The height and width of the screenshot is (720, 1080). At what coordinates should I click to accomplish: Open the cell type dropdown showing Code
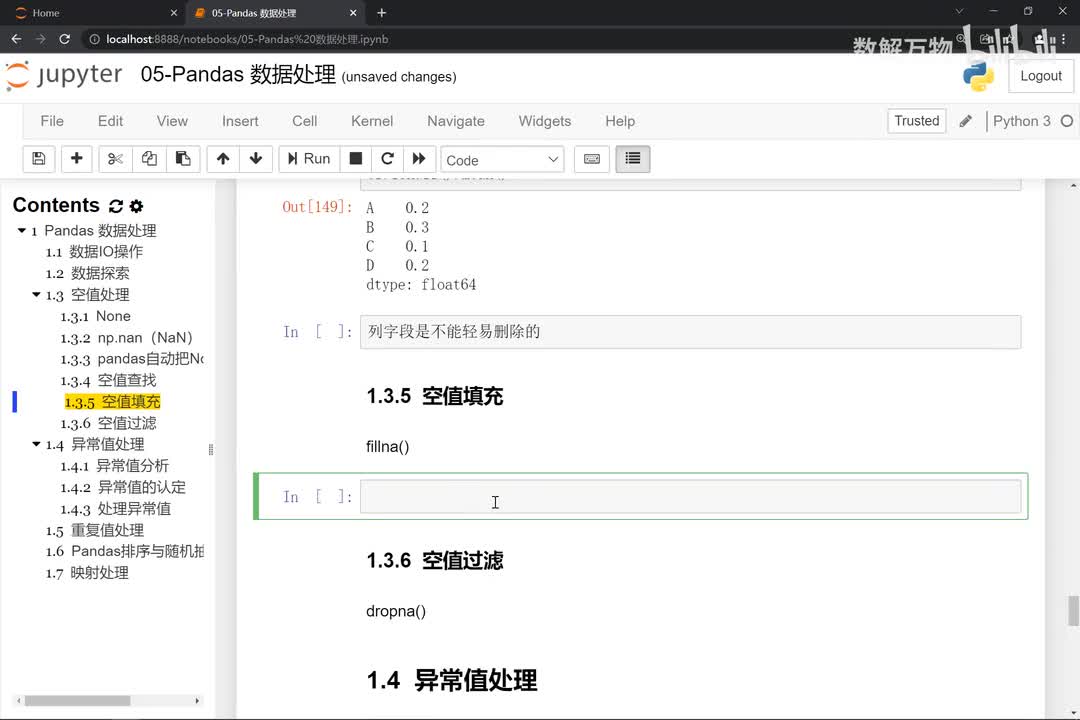click(x=502, y=160)
